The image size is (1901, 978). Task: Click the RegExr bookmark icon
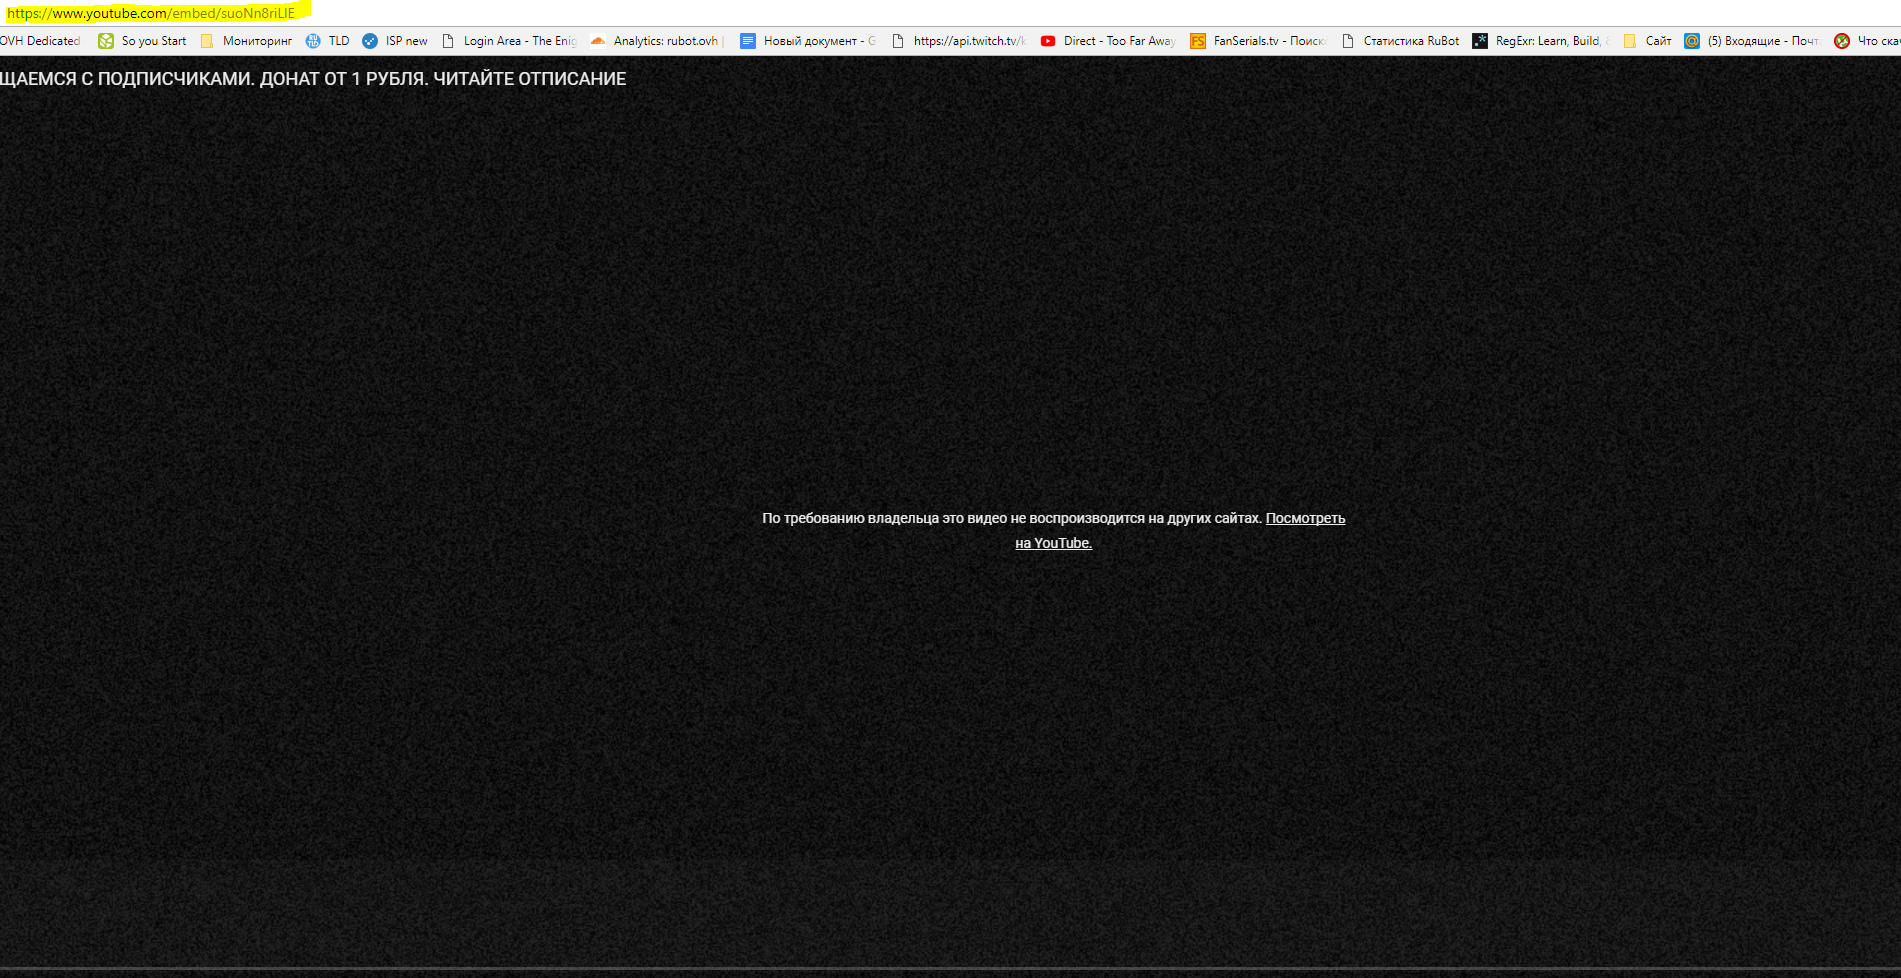pos(1480,41)
